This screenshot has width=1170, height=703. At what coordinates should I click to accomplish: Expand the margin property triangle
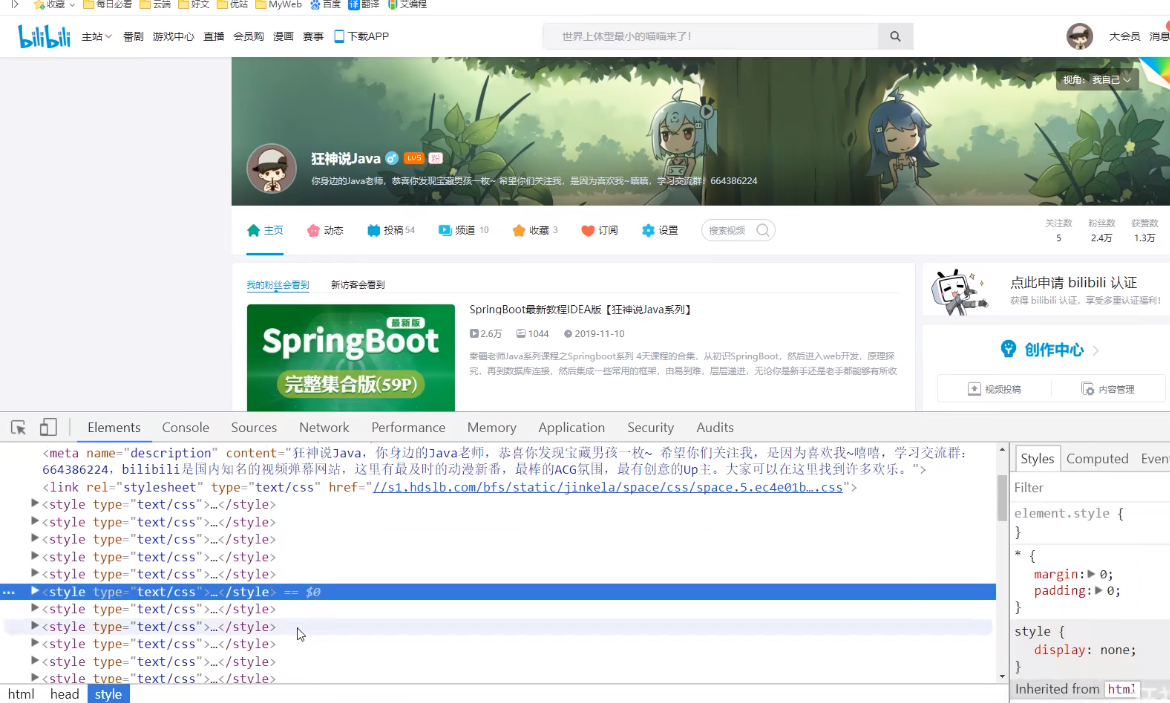tap(1092, 574)
